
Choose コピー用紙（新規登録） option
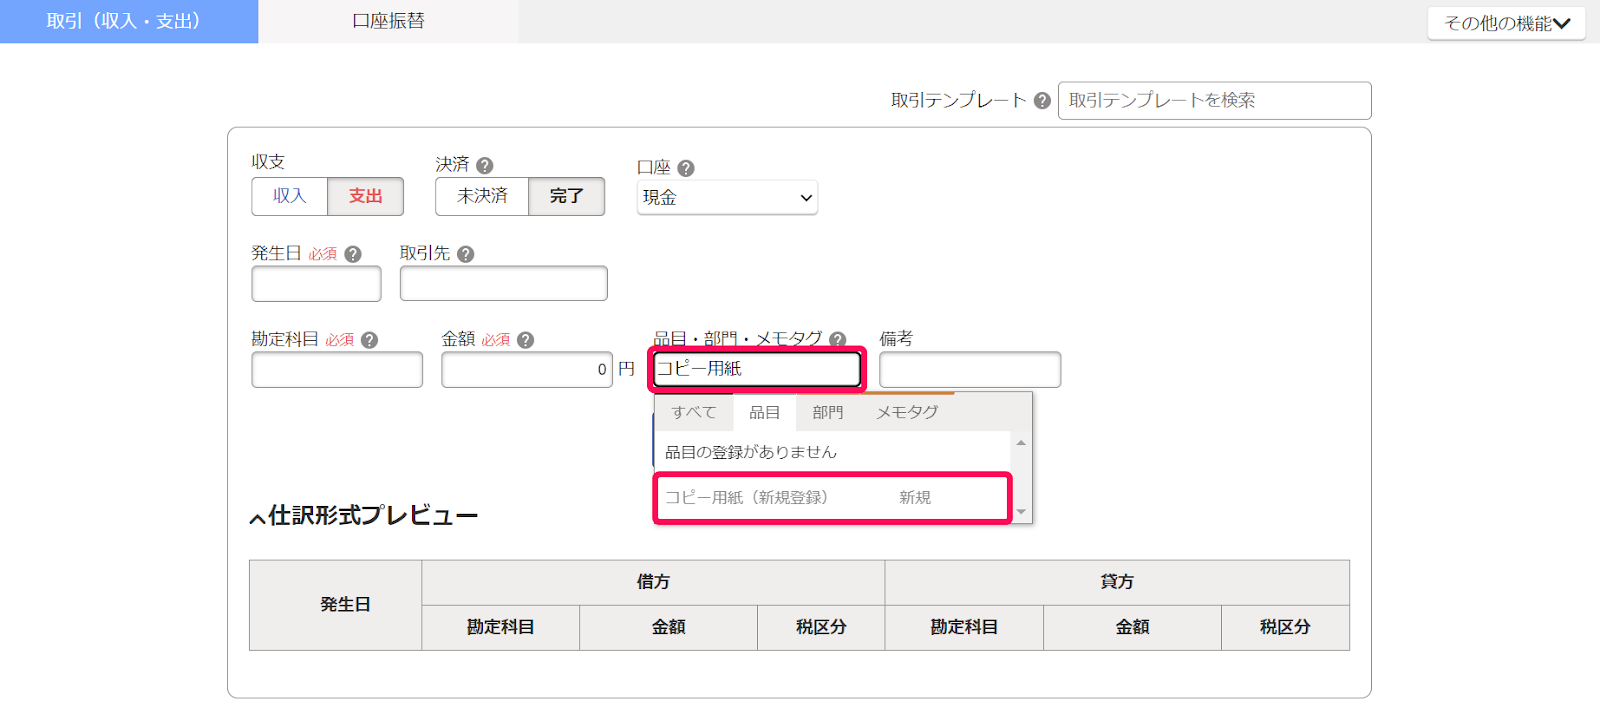(x=833, y=498)
